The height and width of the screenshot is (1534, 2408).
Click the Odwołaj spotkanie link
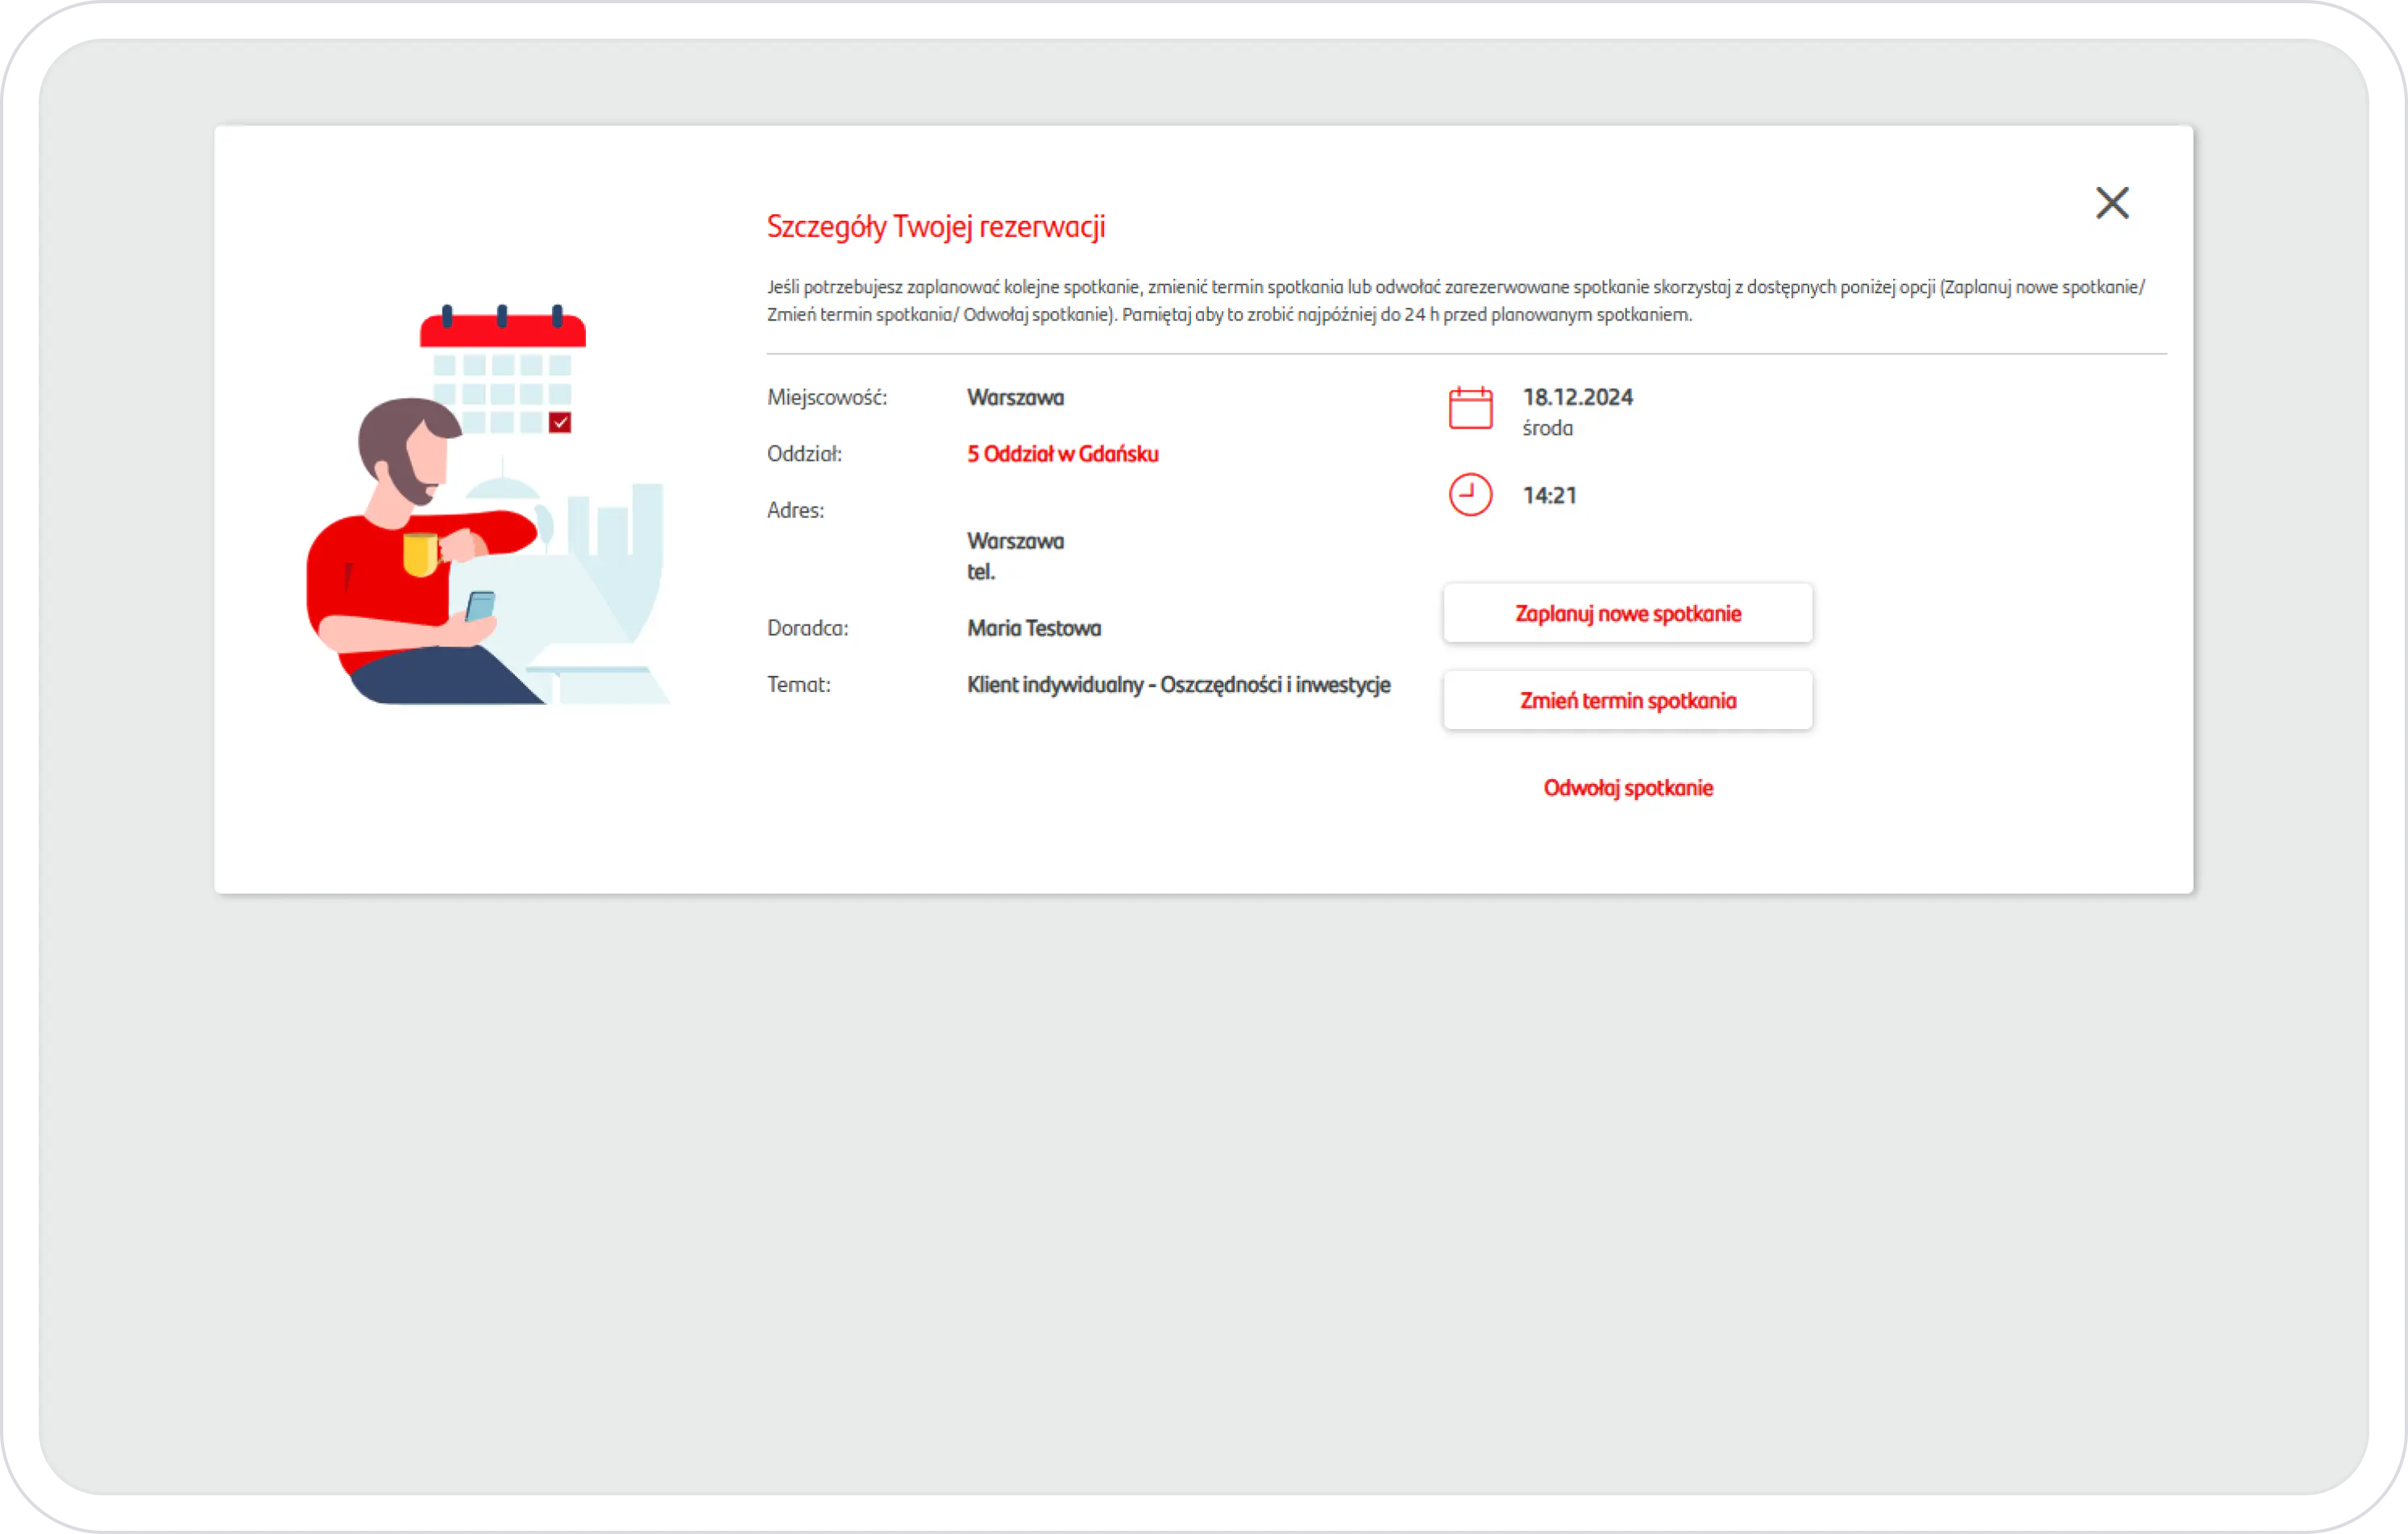tap(1627, 788)
